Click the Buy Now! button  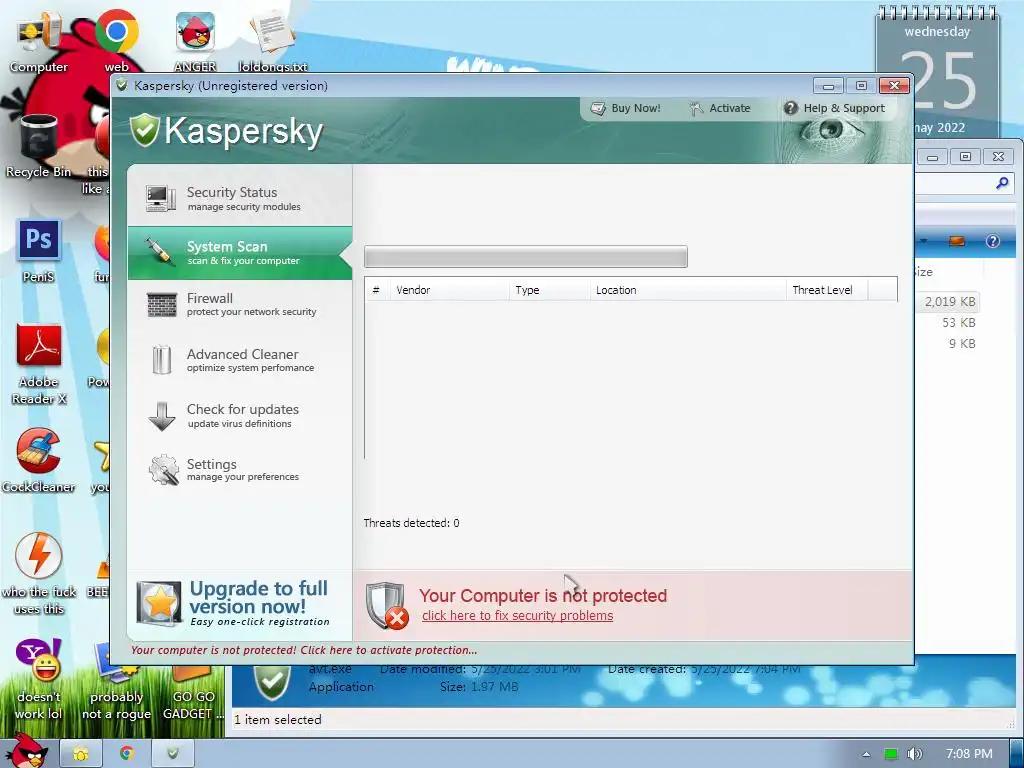pos(626,108)
